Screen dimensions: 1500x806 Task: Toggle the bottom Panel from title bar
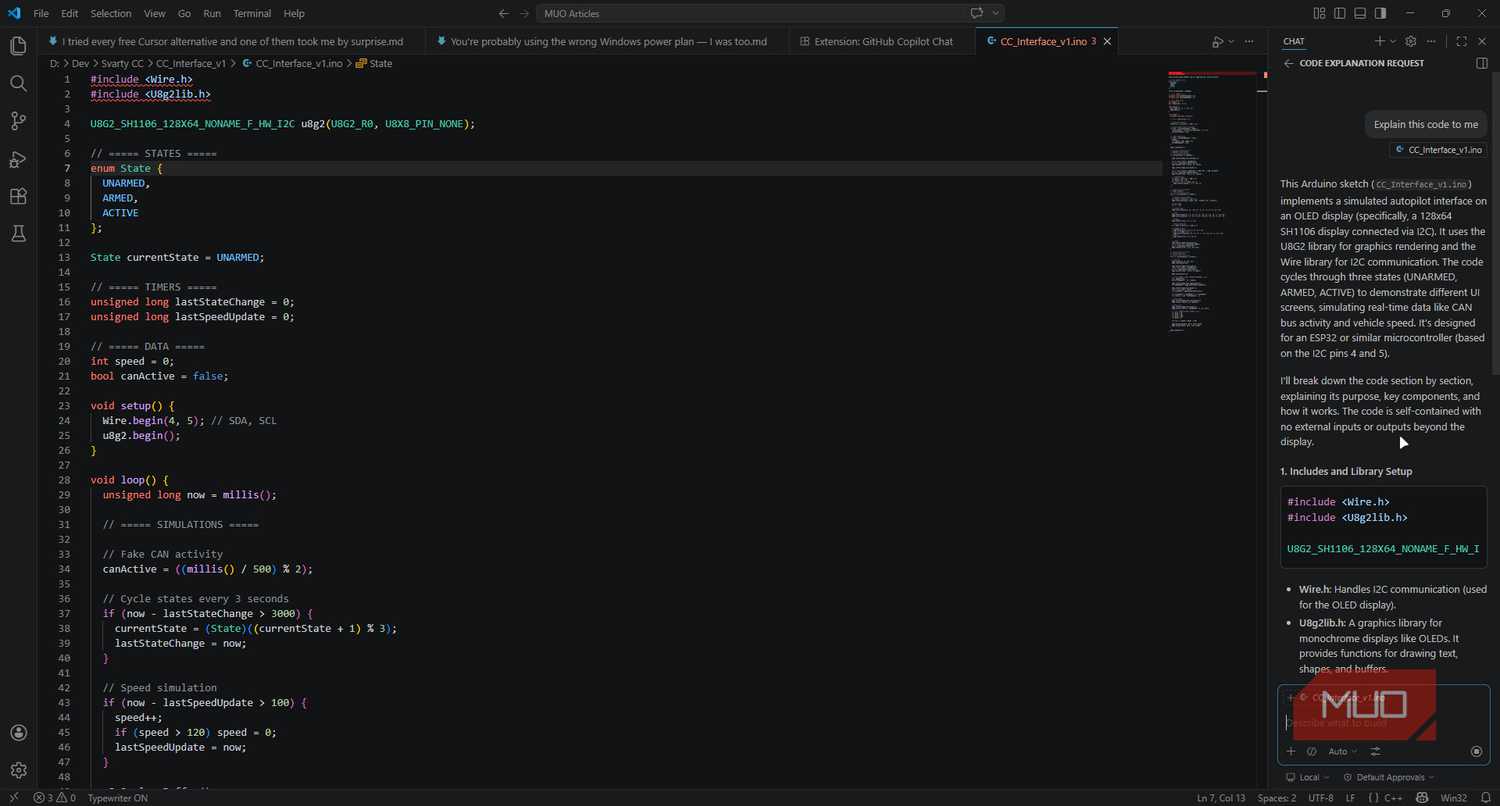click(1360, 13)
